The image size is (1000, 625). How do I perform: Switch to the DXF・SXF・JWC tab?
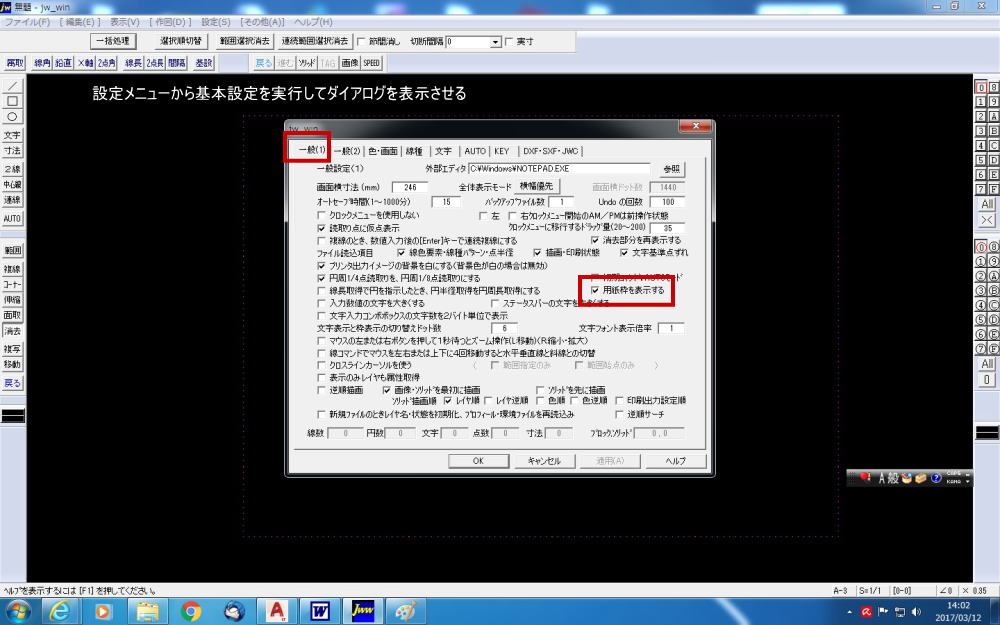tap(550, 151)
